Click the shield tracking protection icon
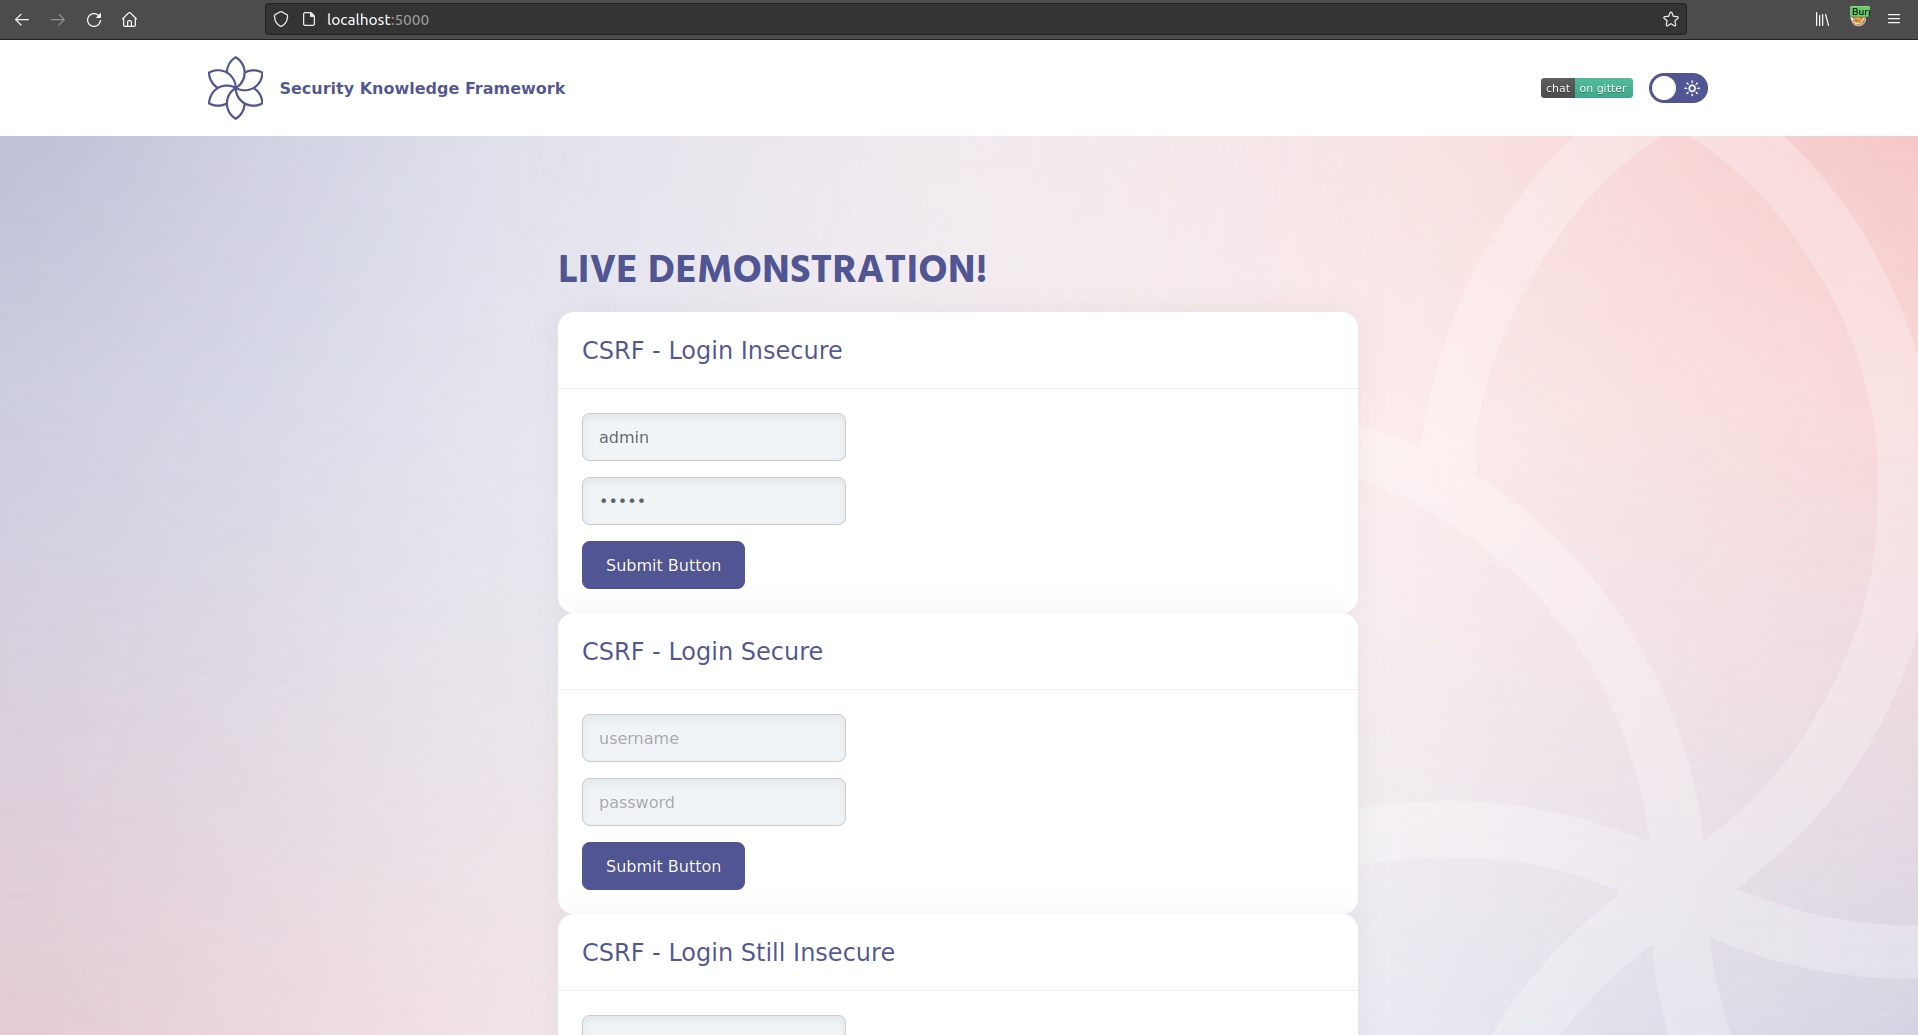 tap(281, 20)
